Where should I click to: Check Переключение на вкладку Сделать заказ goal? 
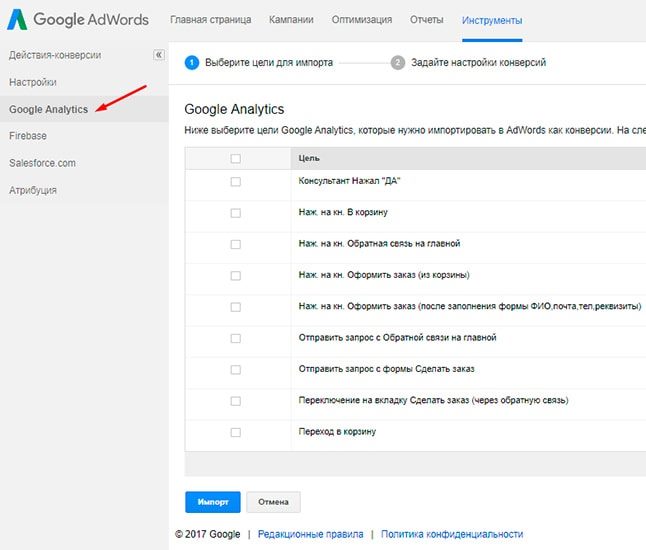coord(236,401)
